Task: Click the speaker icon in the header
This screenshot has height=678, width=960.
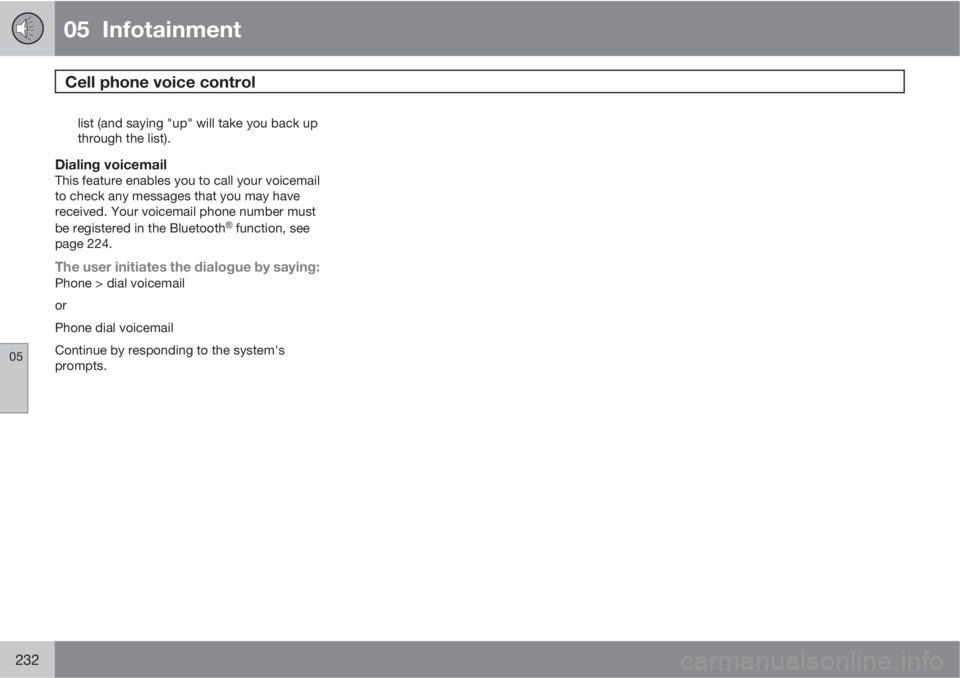Action: [x=27, y=28]
